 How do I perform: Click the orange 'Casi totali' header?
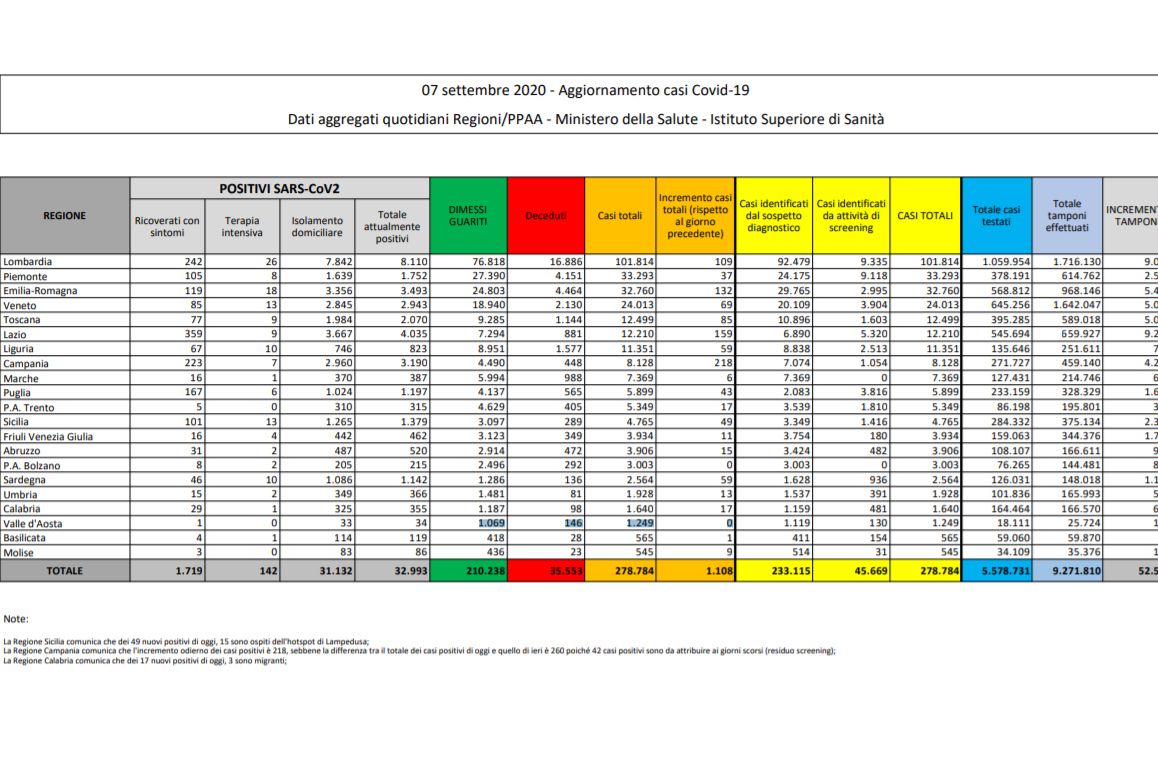(620, 215)
